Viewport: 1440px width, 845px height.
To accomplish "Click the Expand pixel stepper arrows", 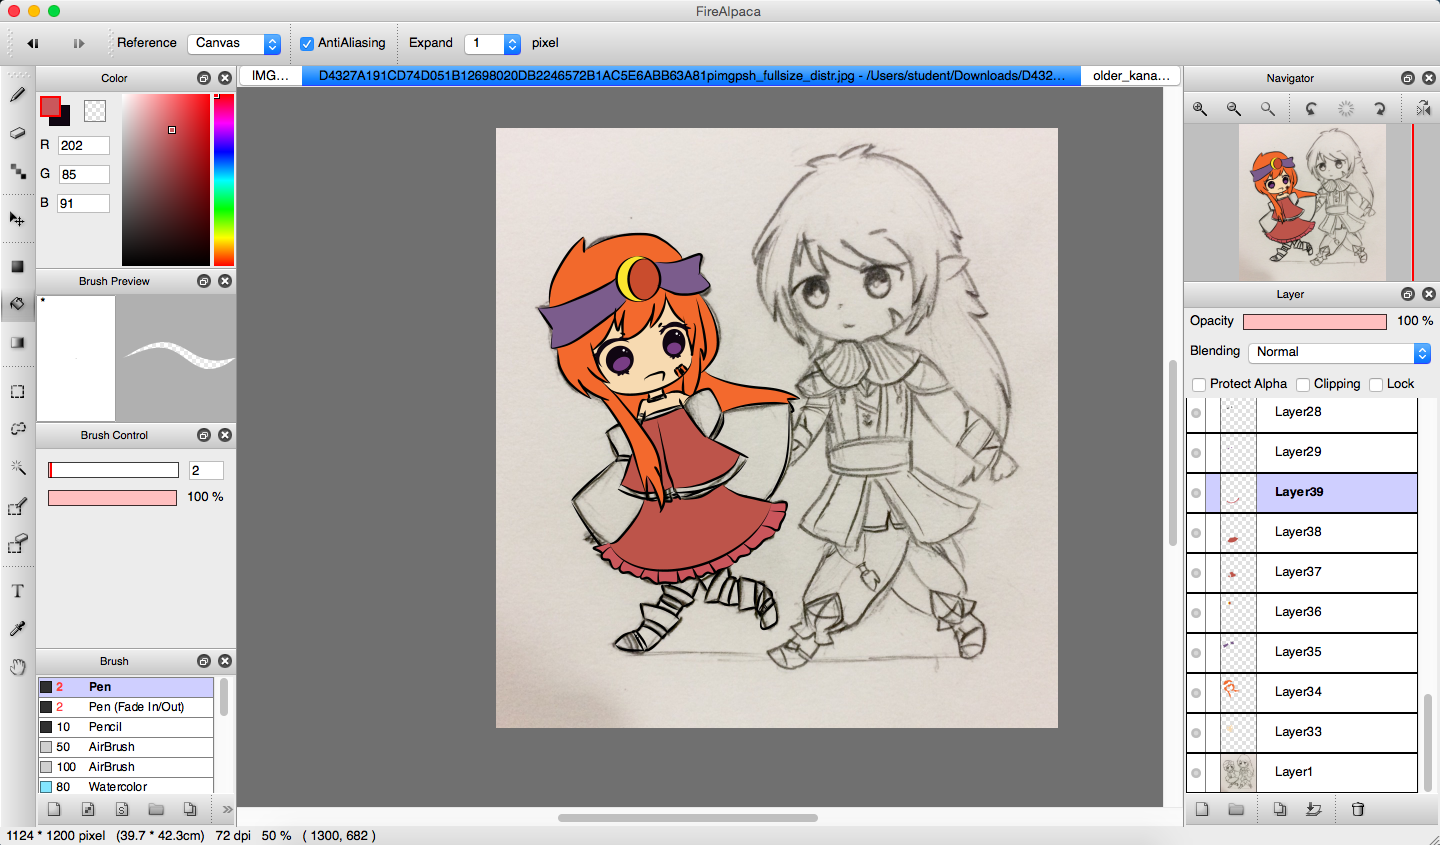I will [x=512, y=43].
